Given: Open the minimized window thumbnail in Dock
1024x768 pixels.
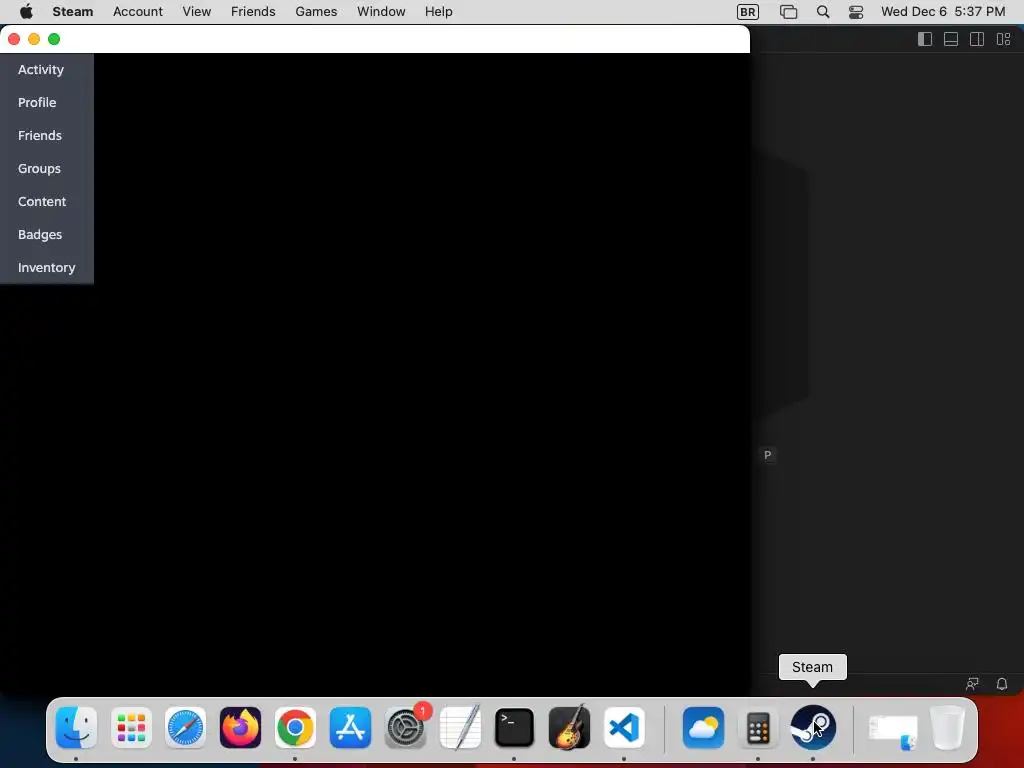Looking at the screenshot, I should (893, 729).
